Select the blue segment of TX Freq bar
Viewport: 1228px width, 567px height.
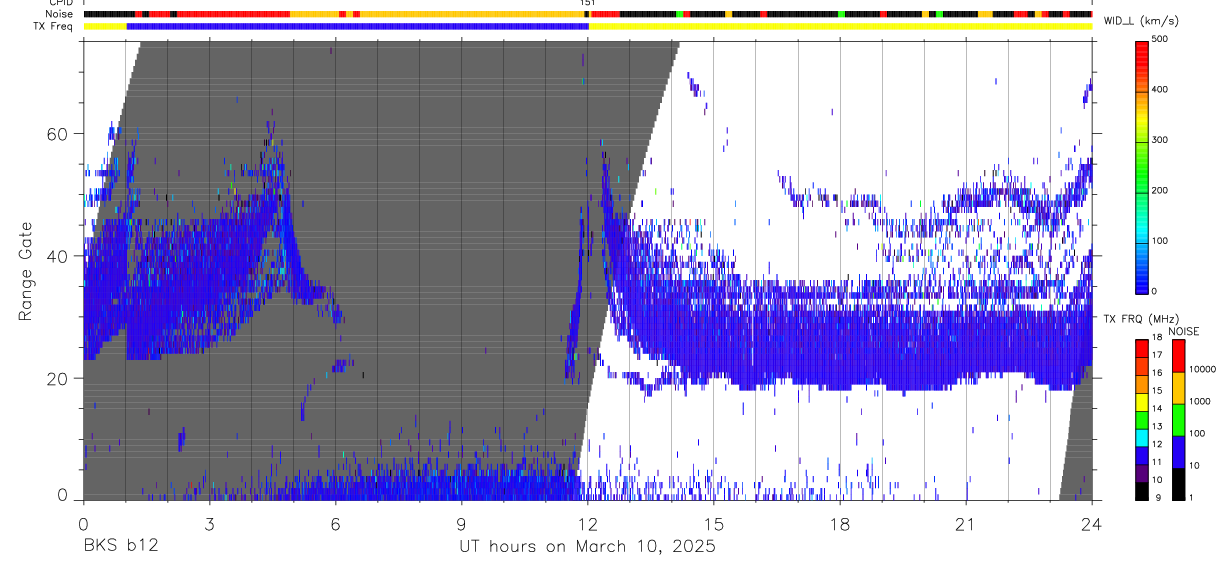coord(358,26)
